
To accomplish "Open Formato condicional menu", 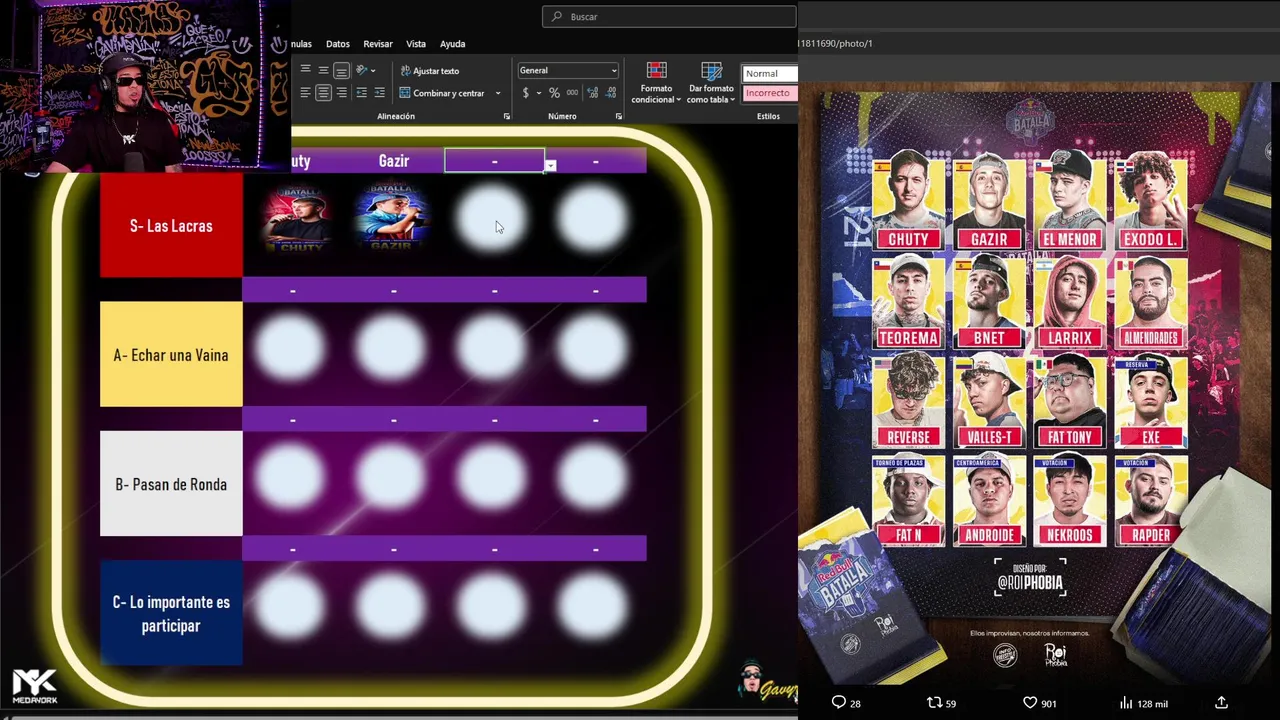I will point(656,83).
